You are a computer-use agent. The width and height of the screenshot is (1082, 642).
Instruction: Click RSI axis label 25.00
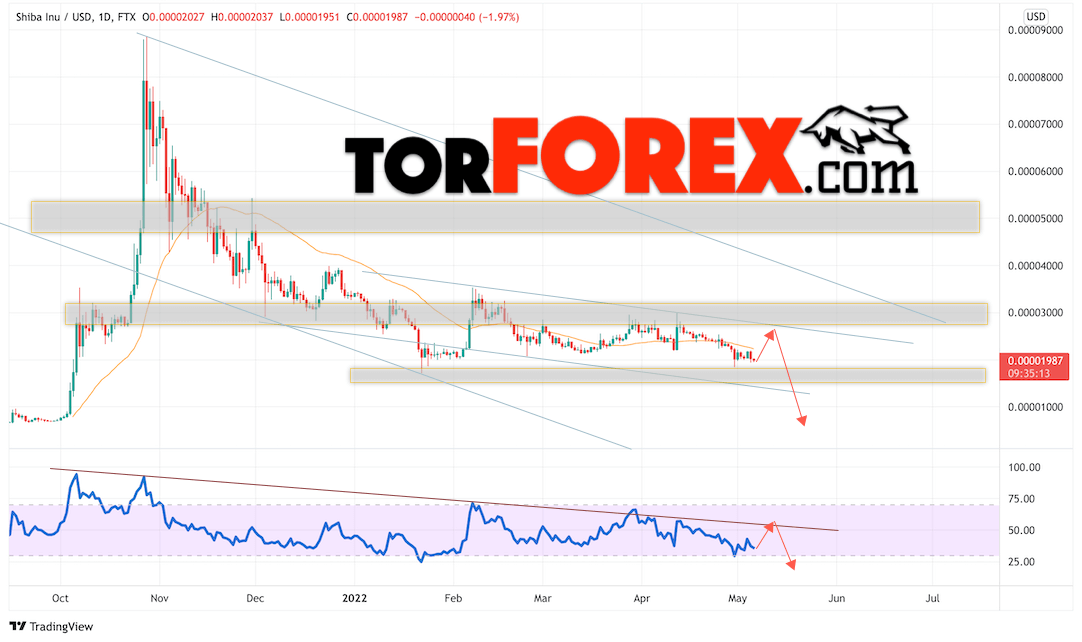click(1021, 561)
